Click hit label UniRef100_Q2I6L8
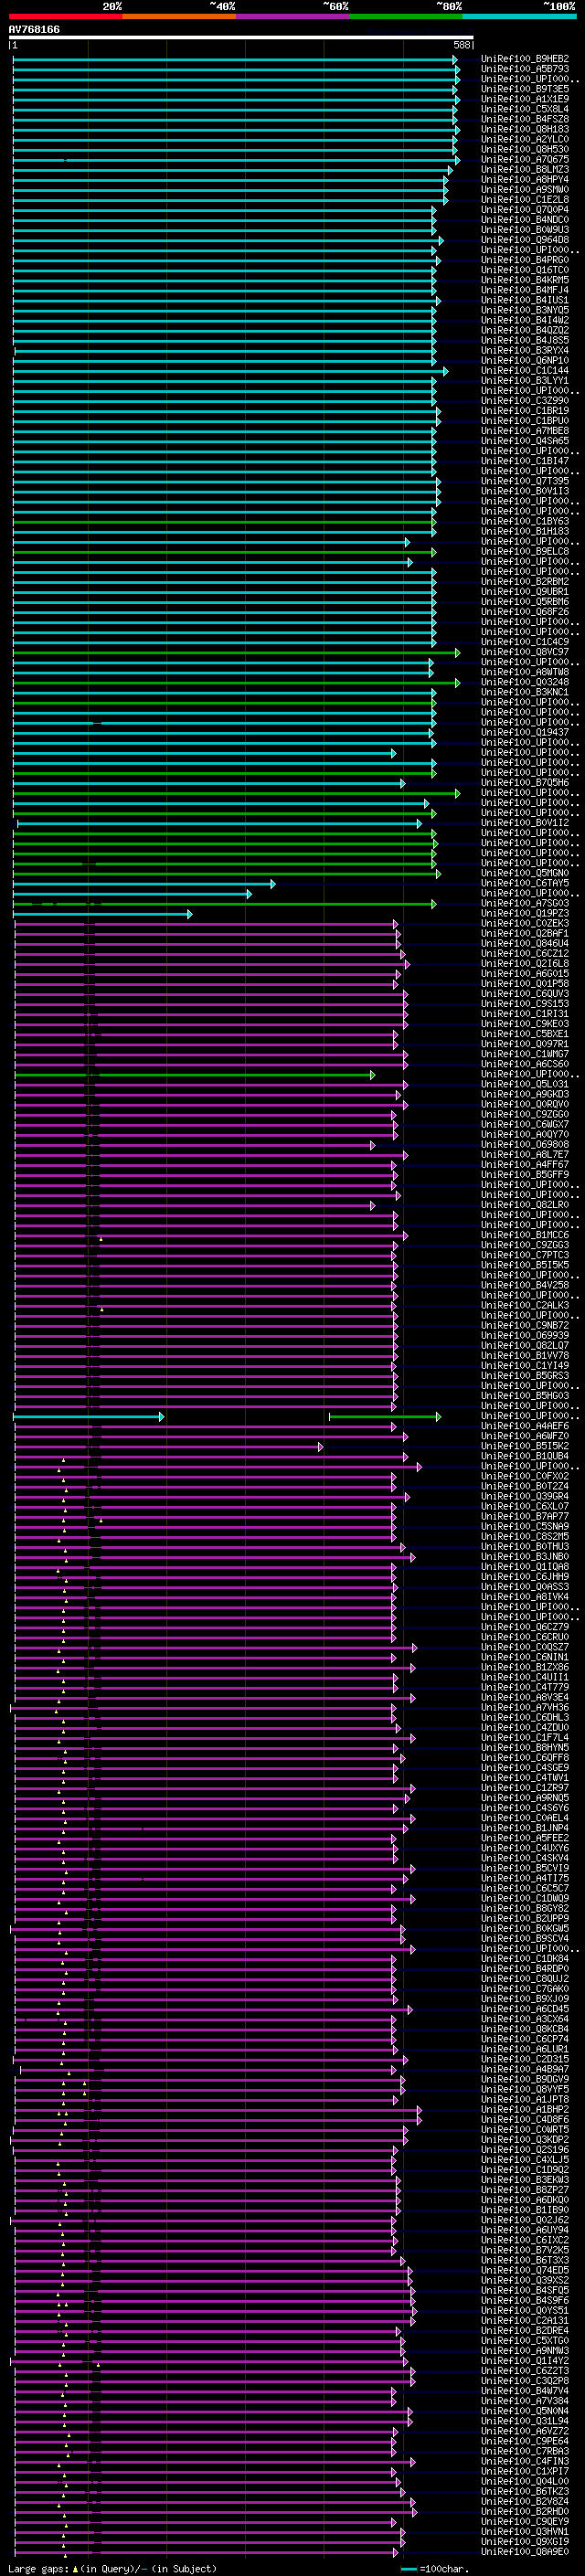 524,963
